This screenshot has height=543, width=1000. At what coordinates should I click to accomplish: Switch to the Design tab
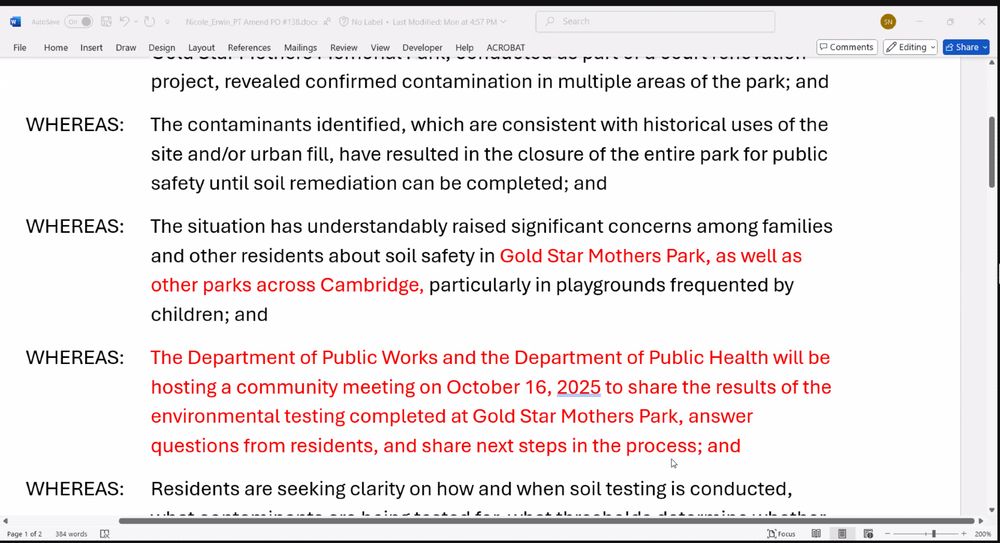(161, 47)
